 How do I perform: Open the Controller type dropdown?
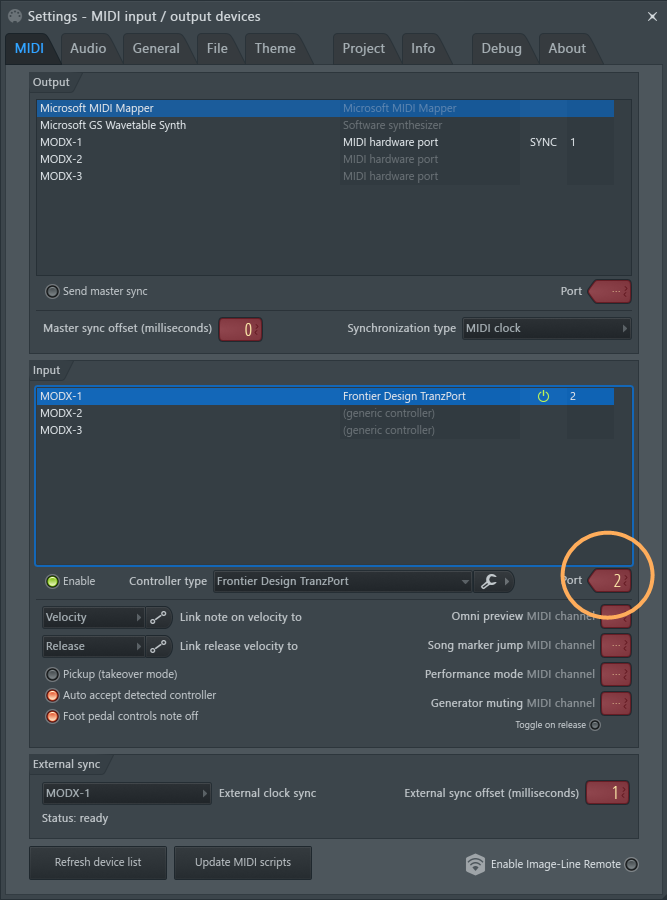pos(343,581)
